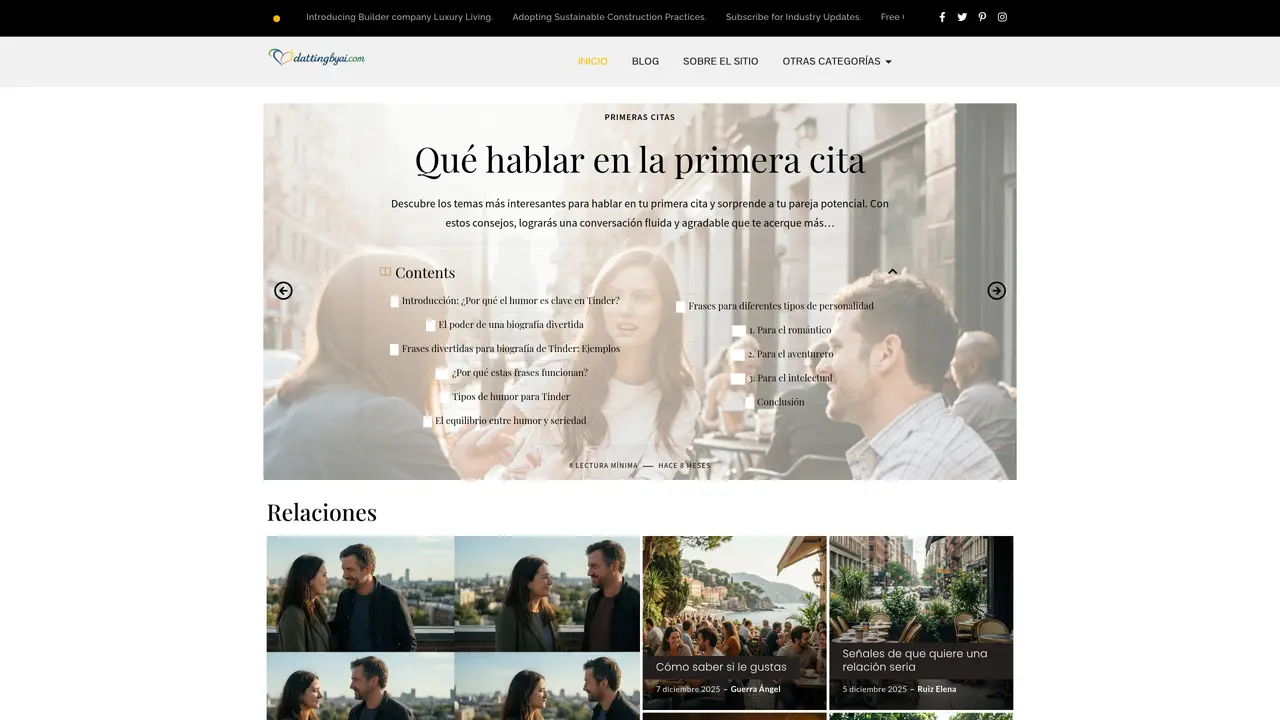Click box beside 'Conclusión' entry
The height and width of the screenshot is (720, 1280).
[x=749, y=402]
